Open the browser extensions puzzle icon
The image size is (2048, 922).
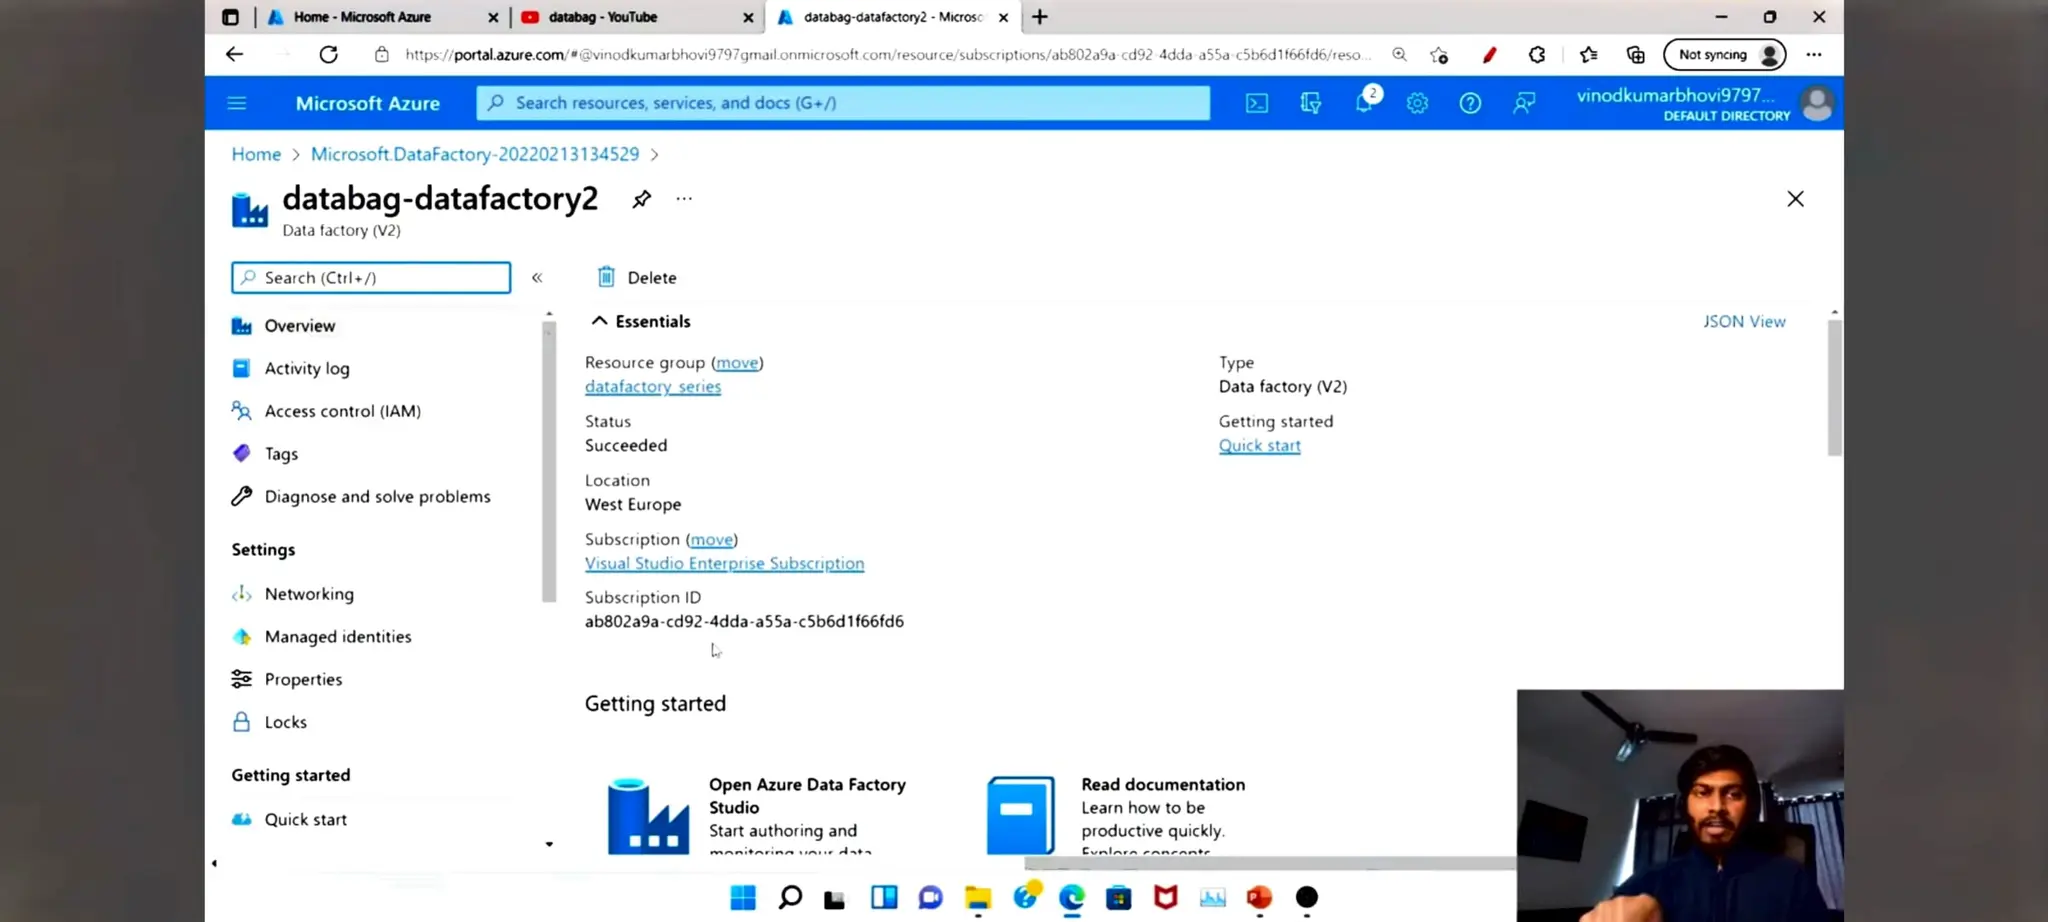pyautogui.click(x=1537, y=55)
